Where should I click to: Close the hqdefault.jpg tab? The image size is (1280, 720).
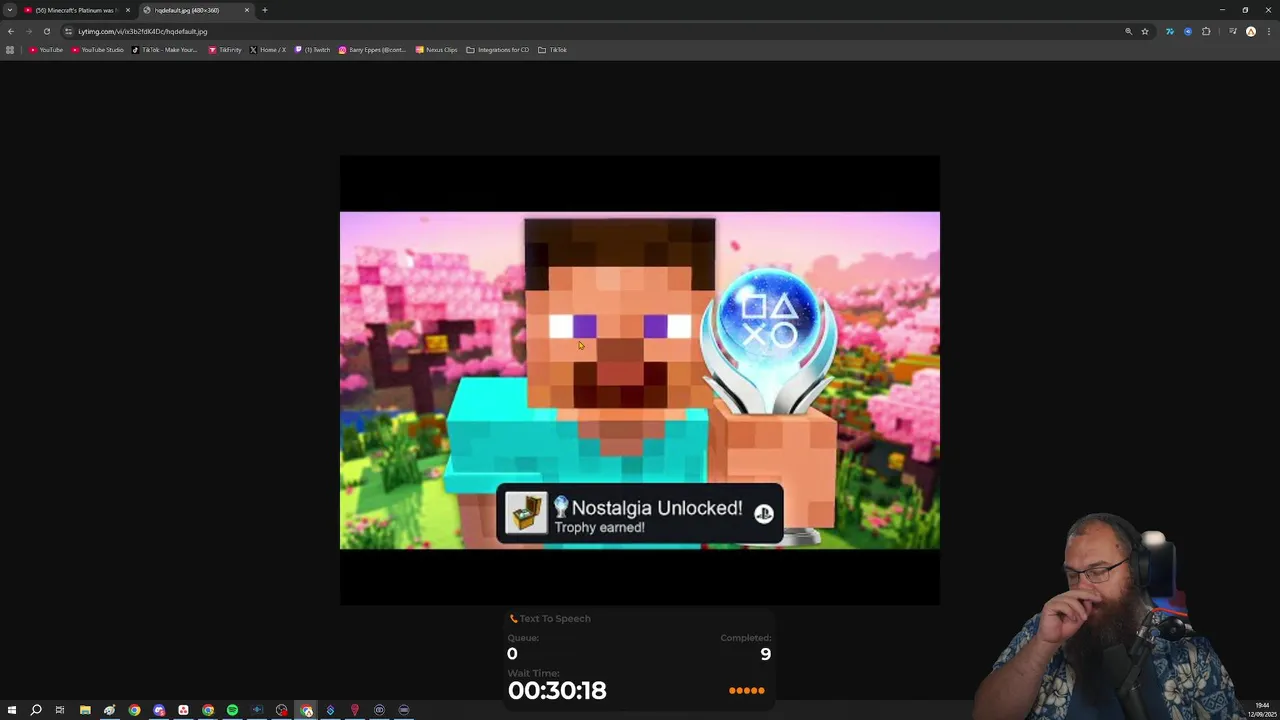pos(246,10)
